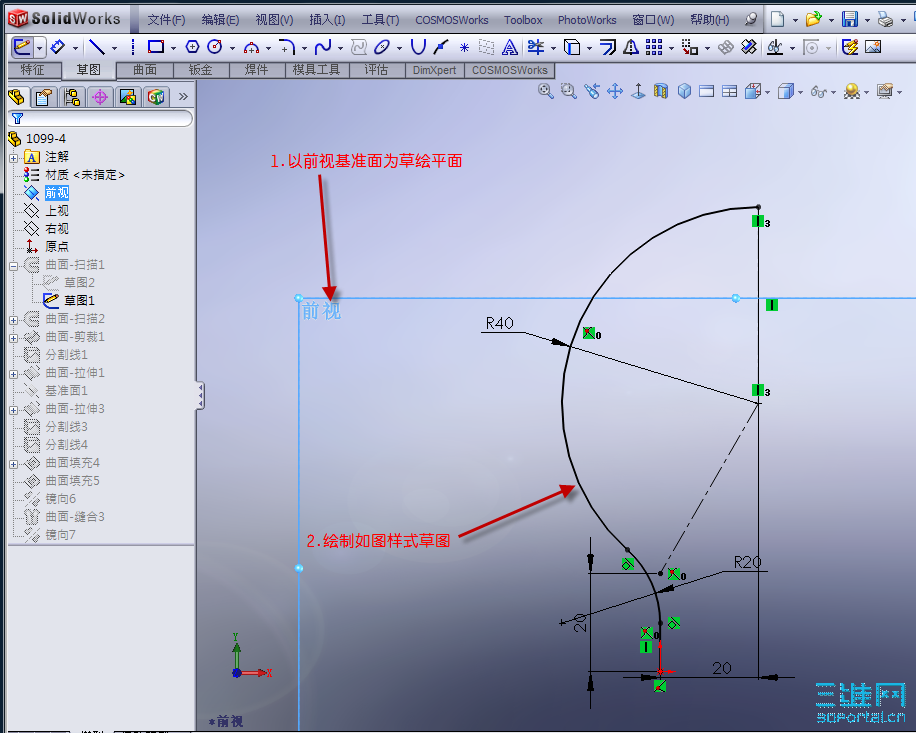Open the 文件(F) menu
The height and width of the screenshot is (733, 916).
pos(166,20)
